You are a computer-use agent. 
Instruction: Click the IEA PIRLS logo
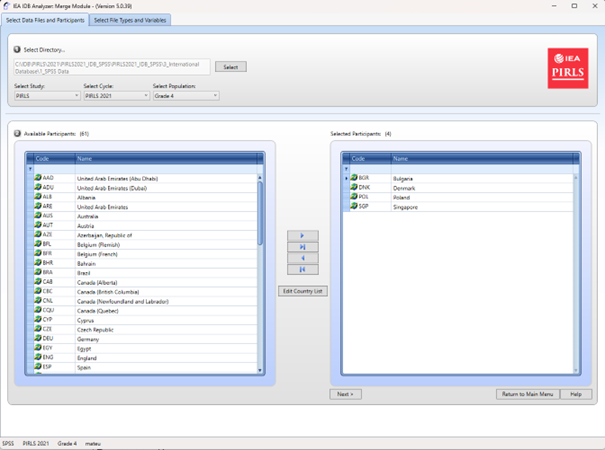(x=567, y=68)
